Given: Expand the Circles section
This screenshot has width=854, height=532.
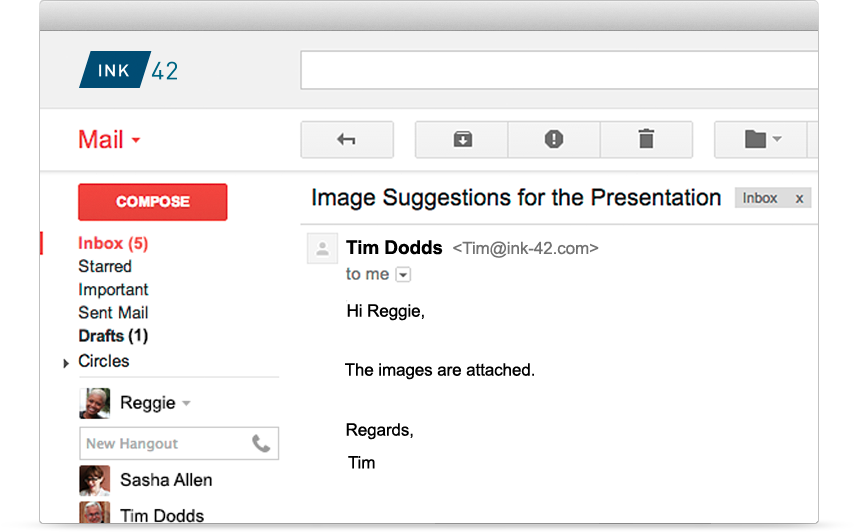Looking at the screenshot, I should pyautogui.click(x=66, y=363).
